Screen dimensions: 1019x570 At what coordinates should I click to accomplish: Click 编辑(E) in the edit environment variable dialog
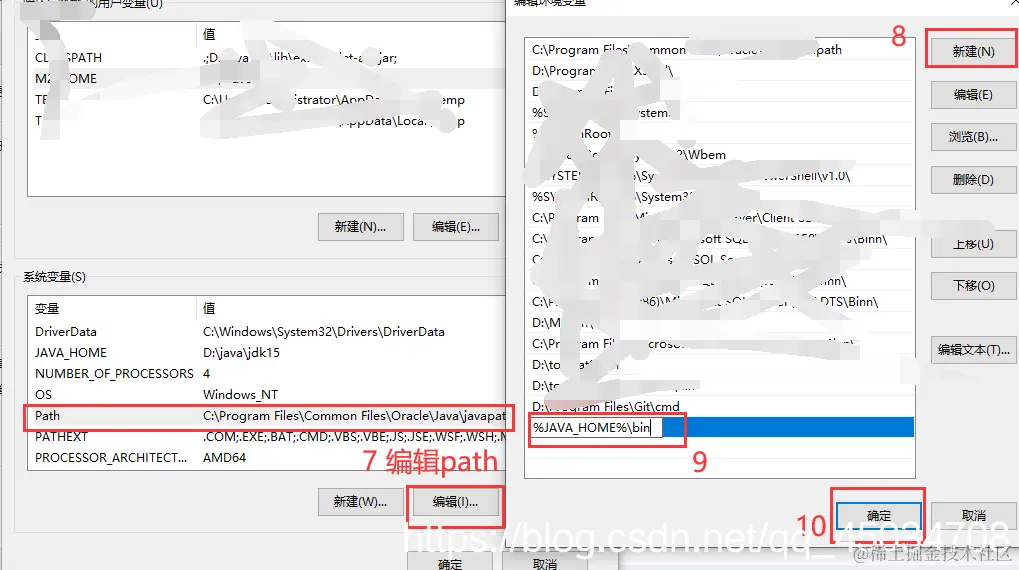pyautogui.click(x=973, y=95)
